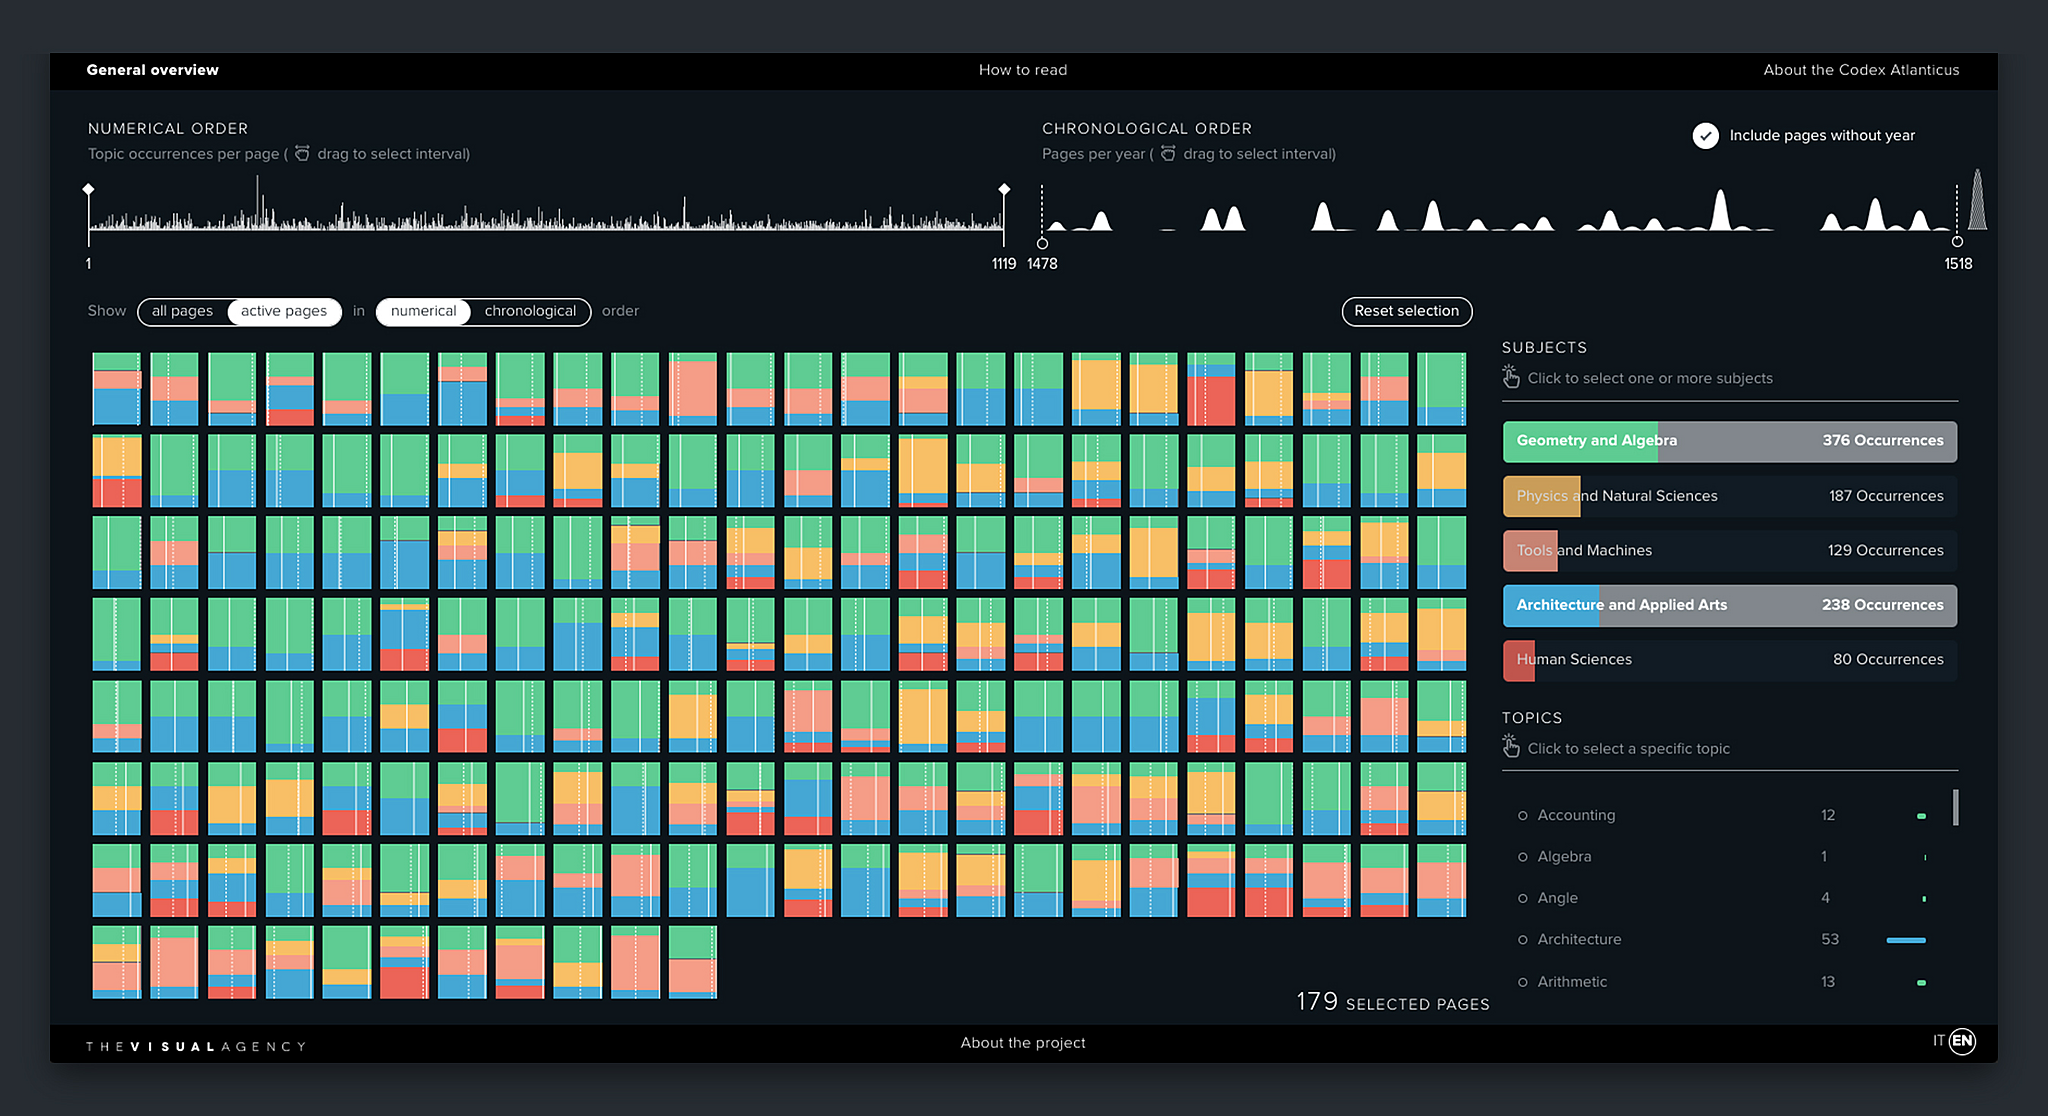This screenshot has width=2048, height=1116.
Task: Choose numerical order option
Action: click(424, 311)
